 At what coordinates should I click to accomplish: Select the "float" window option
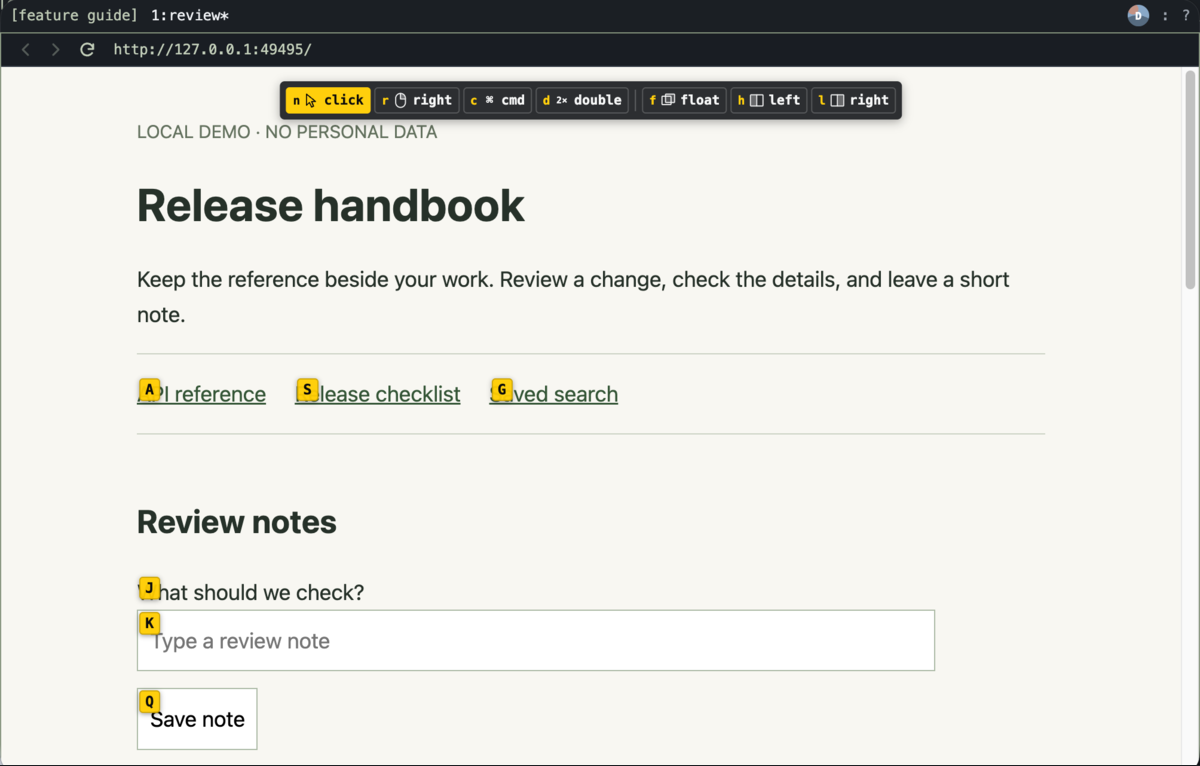tap(684, 100)
